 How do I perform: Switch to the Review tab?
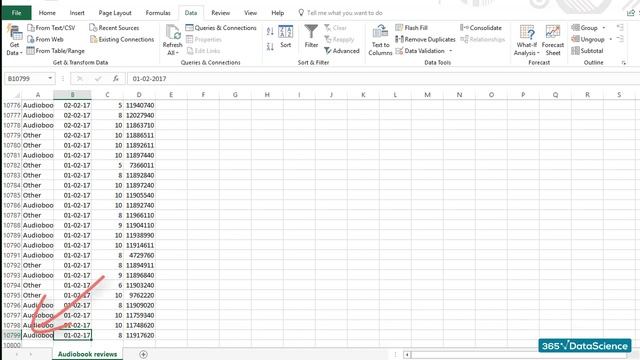point(220,13)
